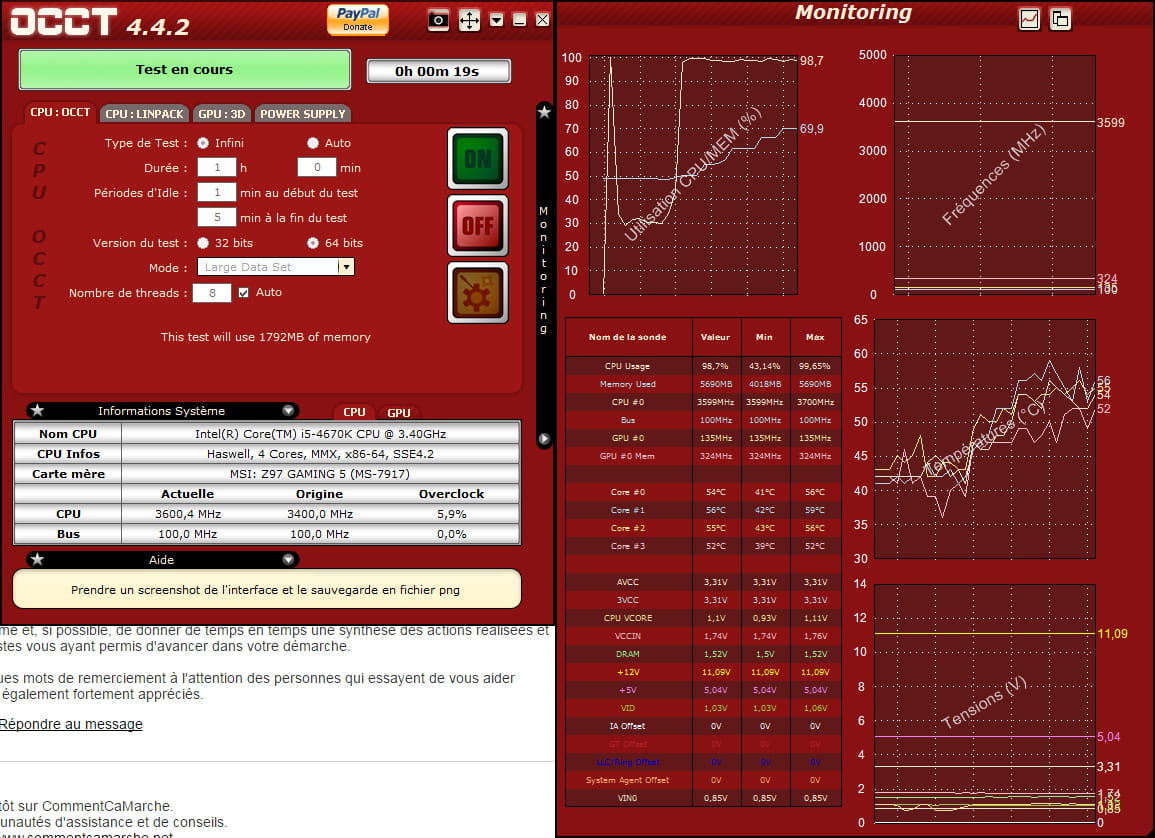Click the Nombre de threads input field
This screenshot has height=838, width=1155.
point(212,293)
